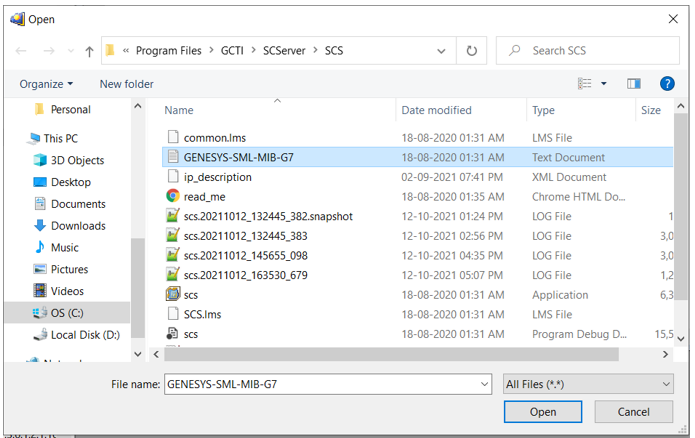The width and height of the screenshot is (695, 438).
Task: Open the File name history dropdown
Action: [485, 384]
